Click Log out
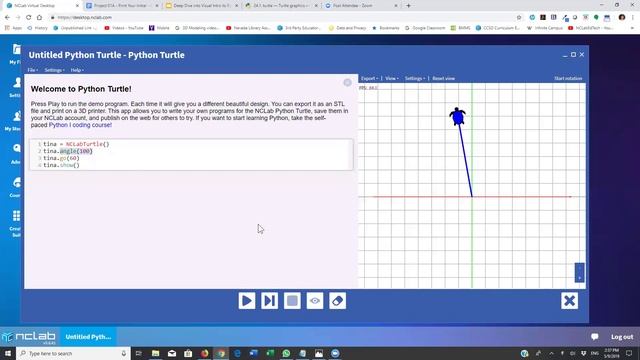This screenshot has height=360, width=640. click(x=622, y=337)
